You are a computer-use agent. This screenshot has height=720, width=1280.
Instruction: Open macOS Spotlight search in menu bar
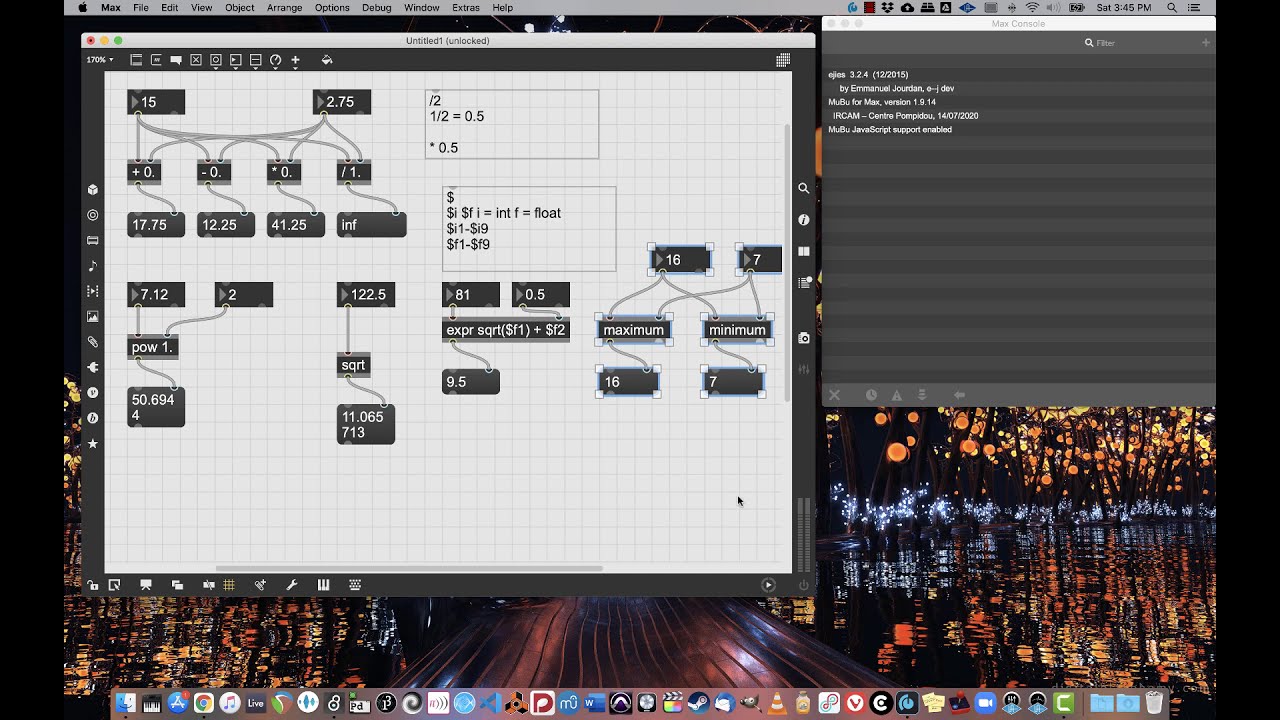tap(1172, 7)
